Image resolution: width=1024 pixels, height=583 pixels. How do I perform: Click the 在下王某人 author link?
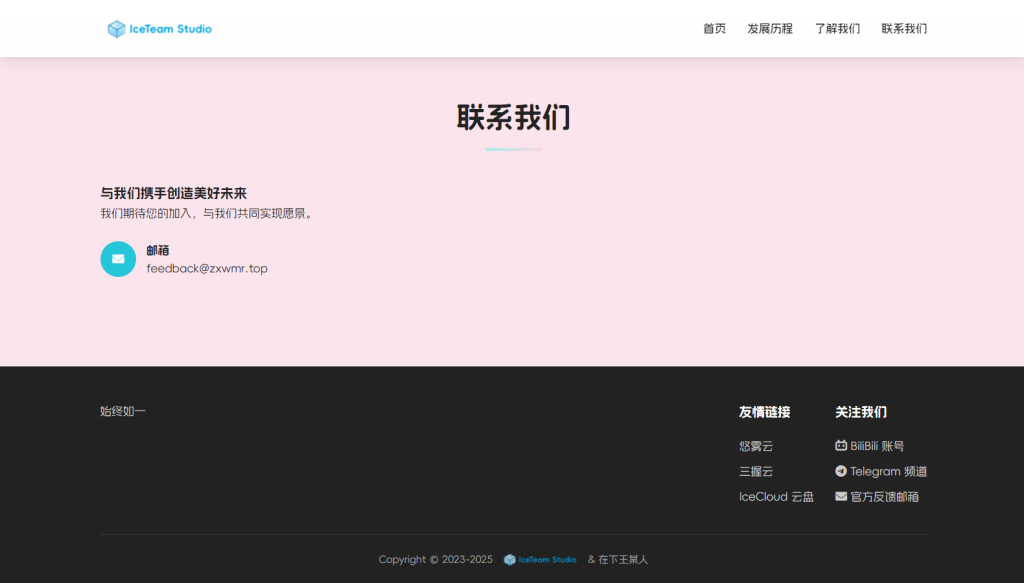[623, 560]
